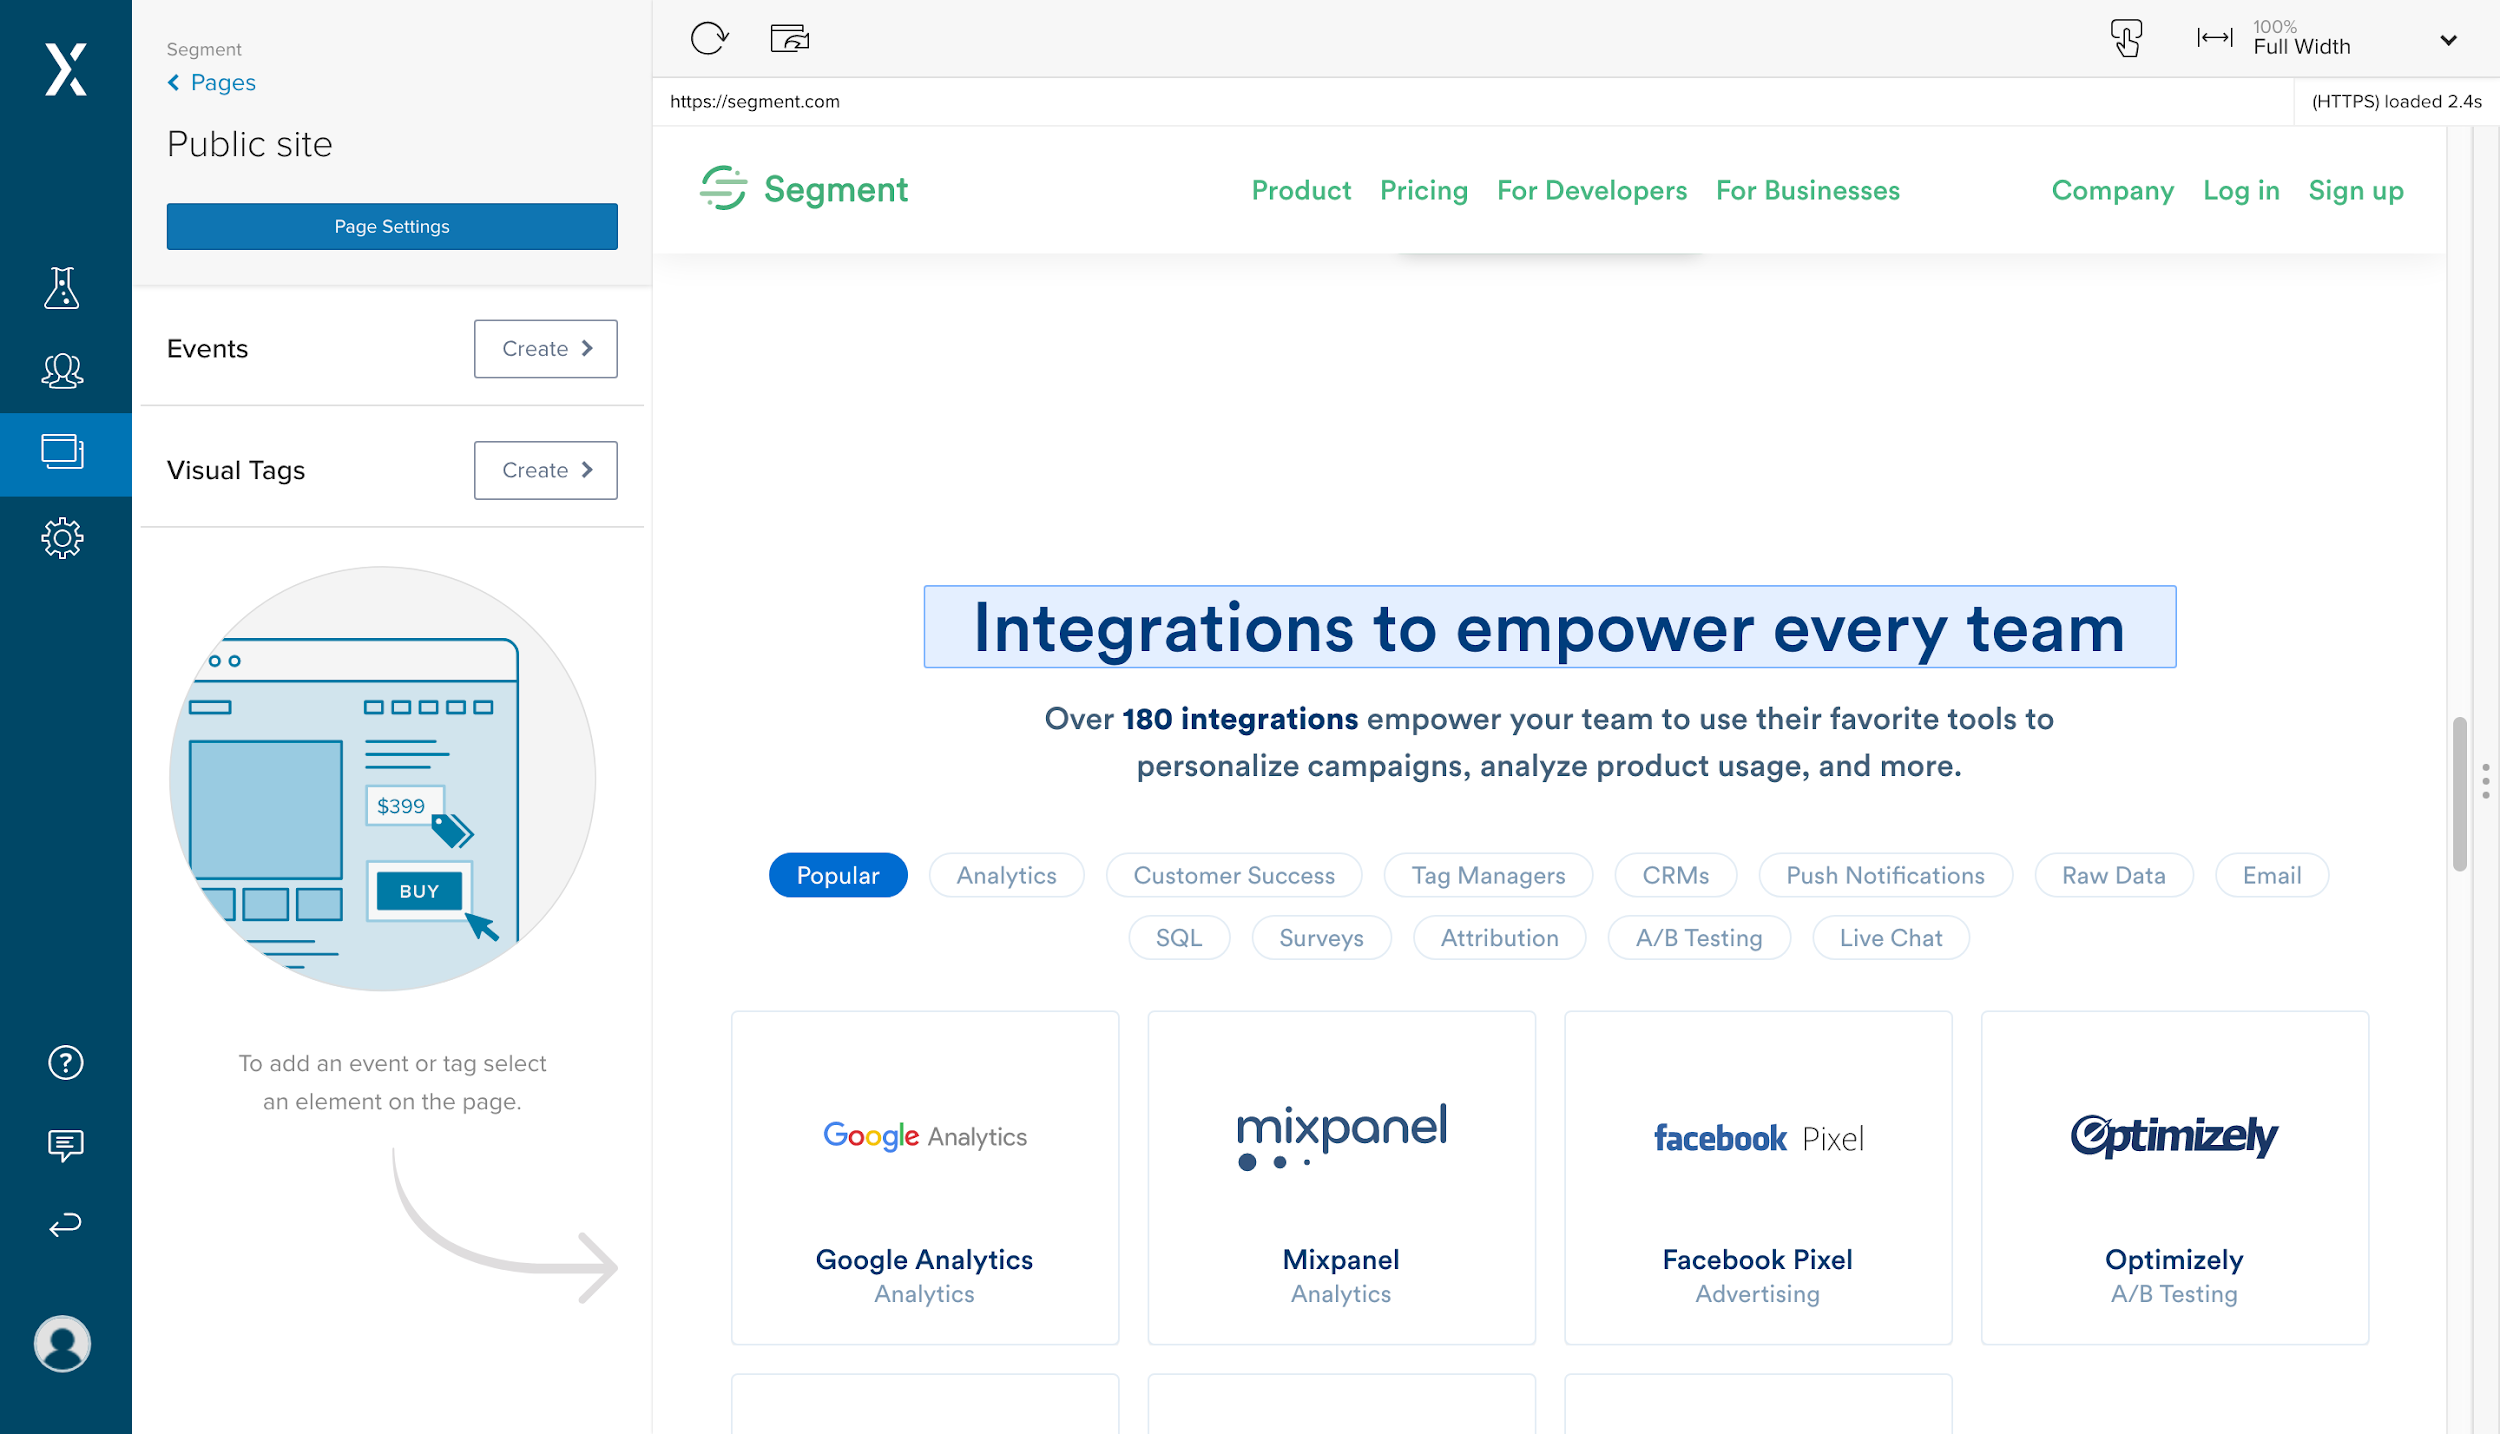Click Create button next to Visual Tags
2500x1434 pixels.
544,469
